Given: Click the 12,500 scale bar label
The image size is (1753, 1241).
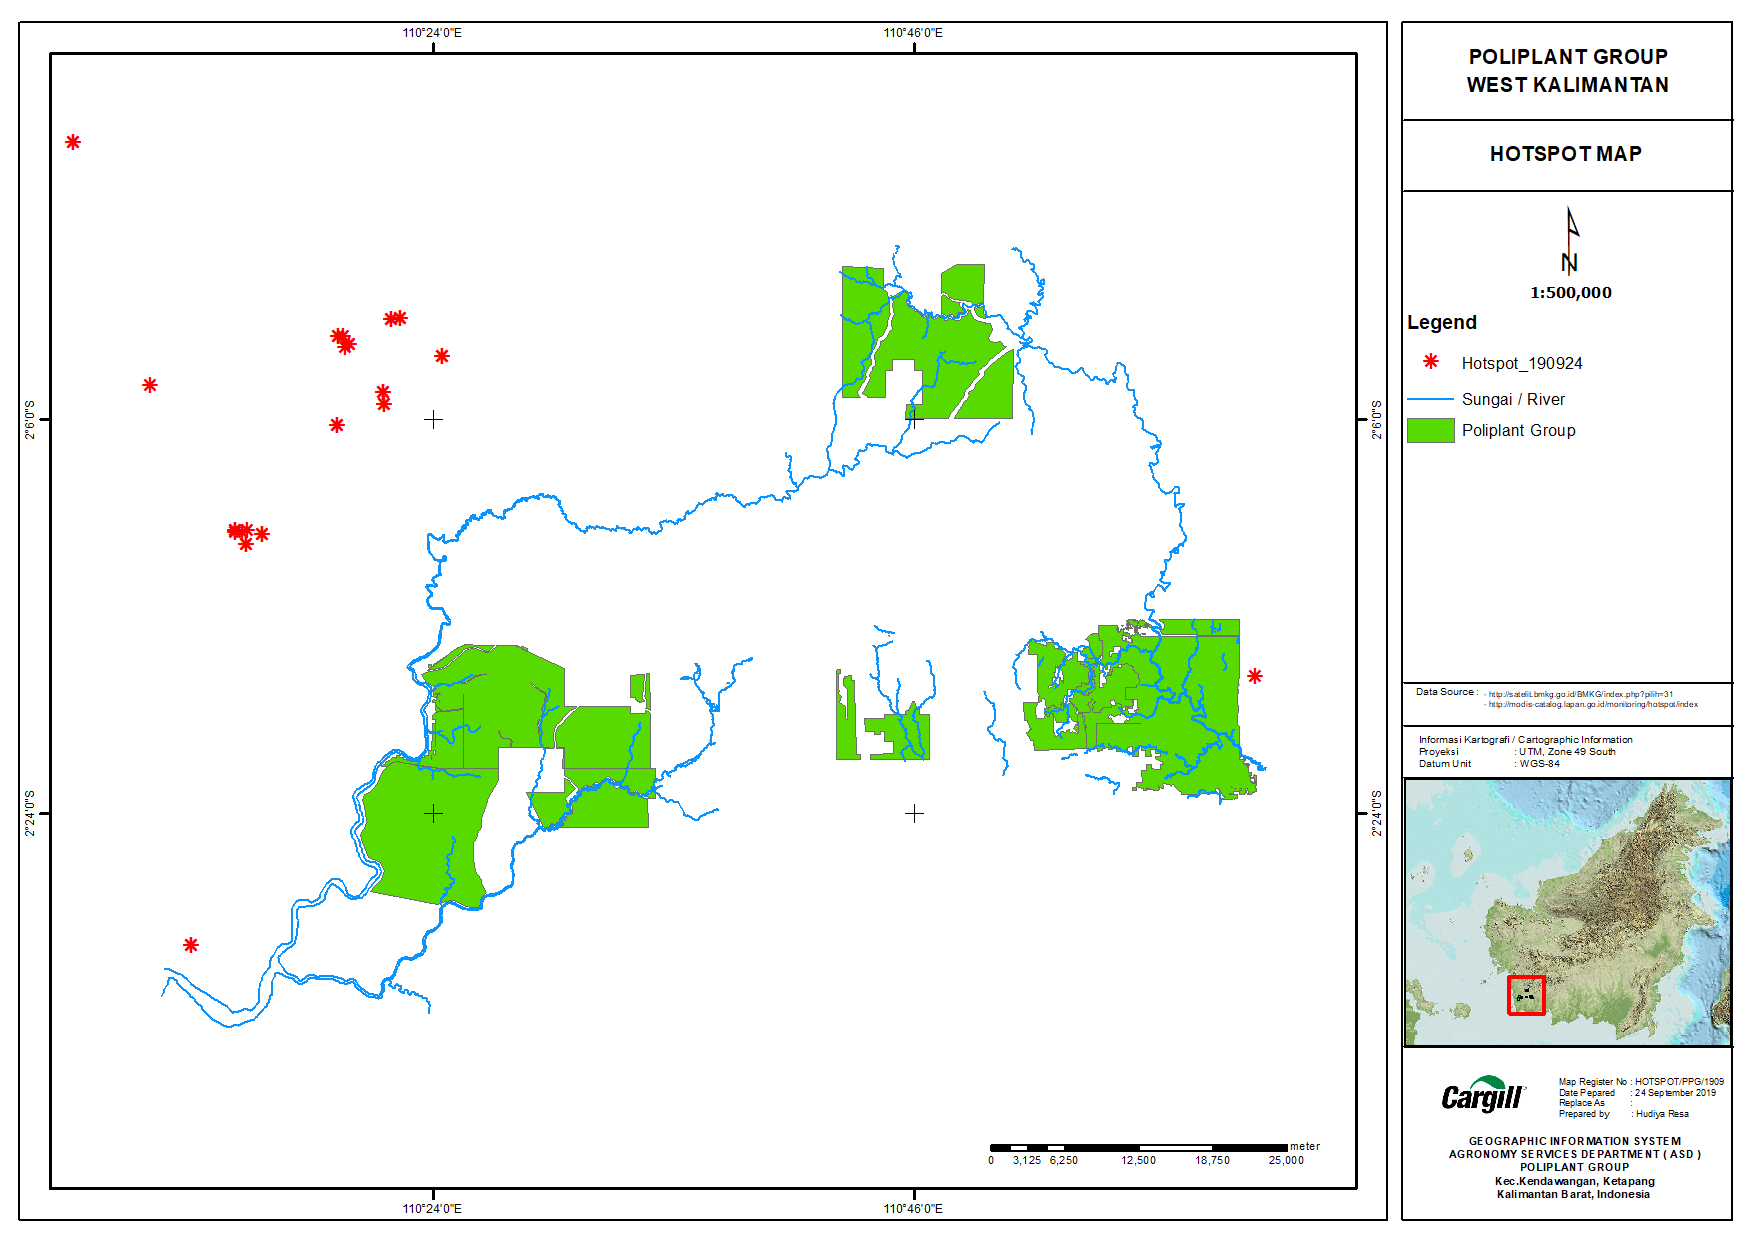Looking at the screenshot, I should 1139,1161.
